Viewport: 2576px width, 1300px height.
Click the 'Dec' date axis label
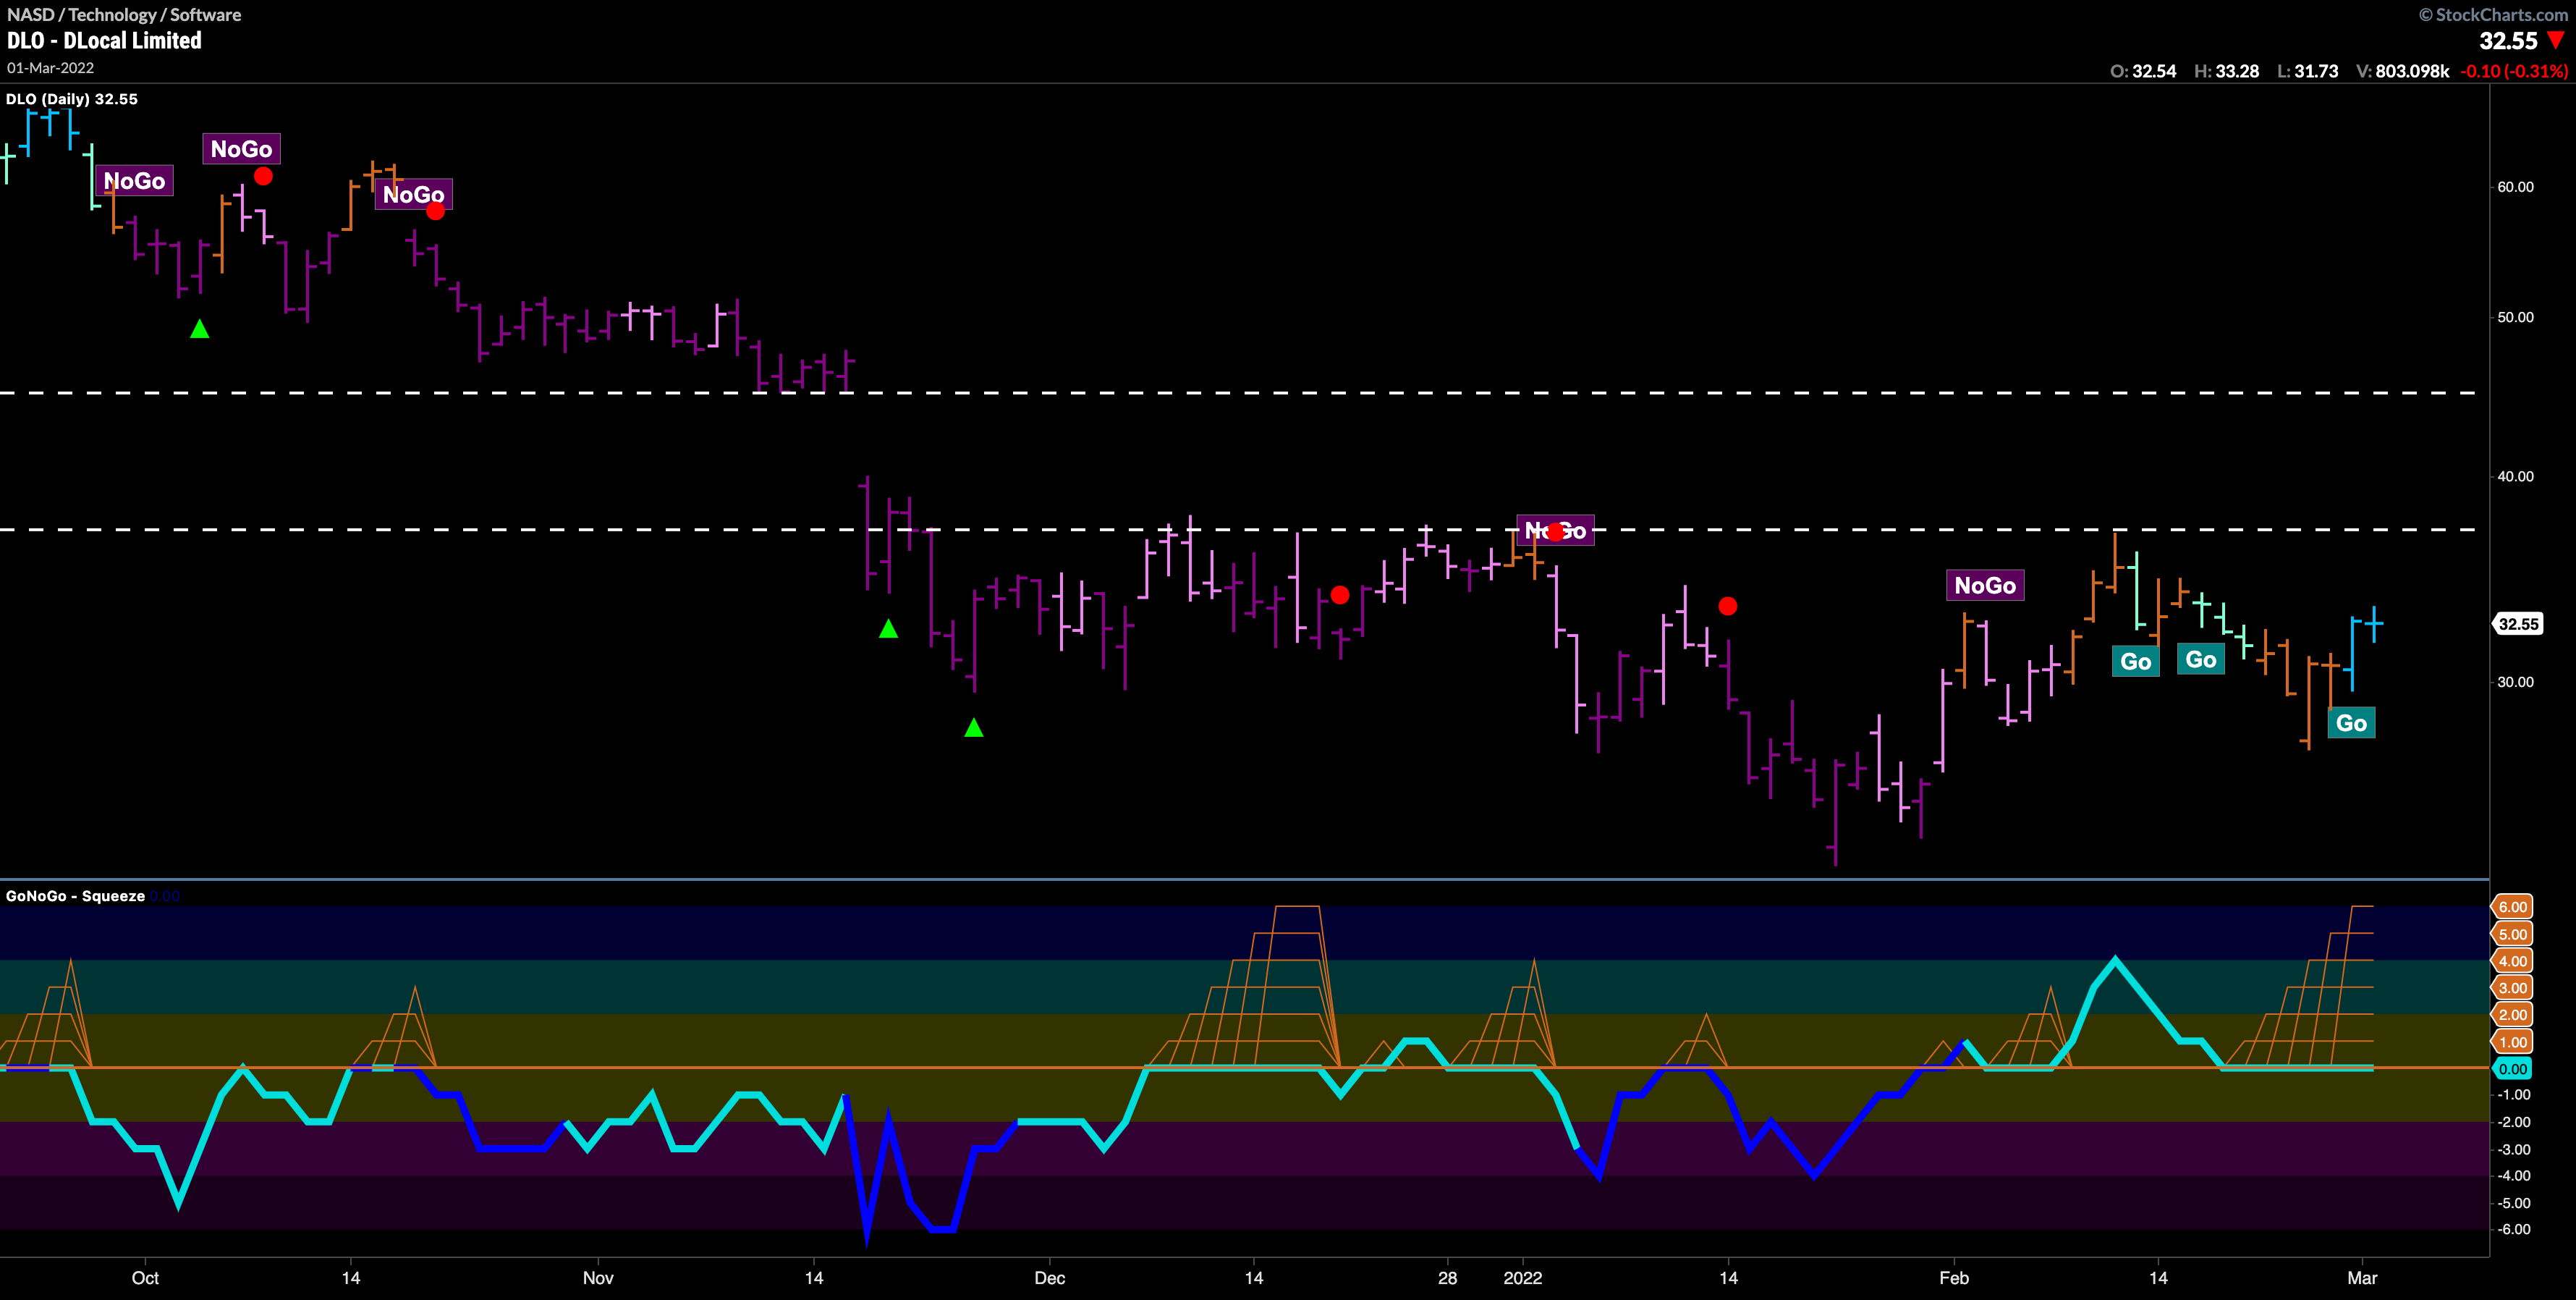point(1049,1278)
